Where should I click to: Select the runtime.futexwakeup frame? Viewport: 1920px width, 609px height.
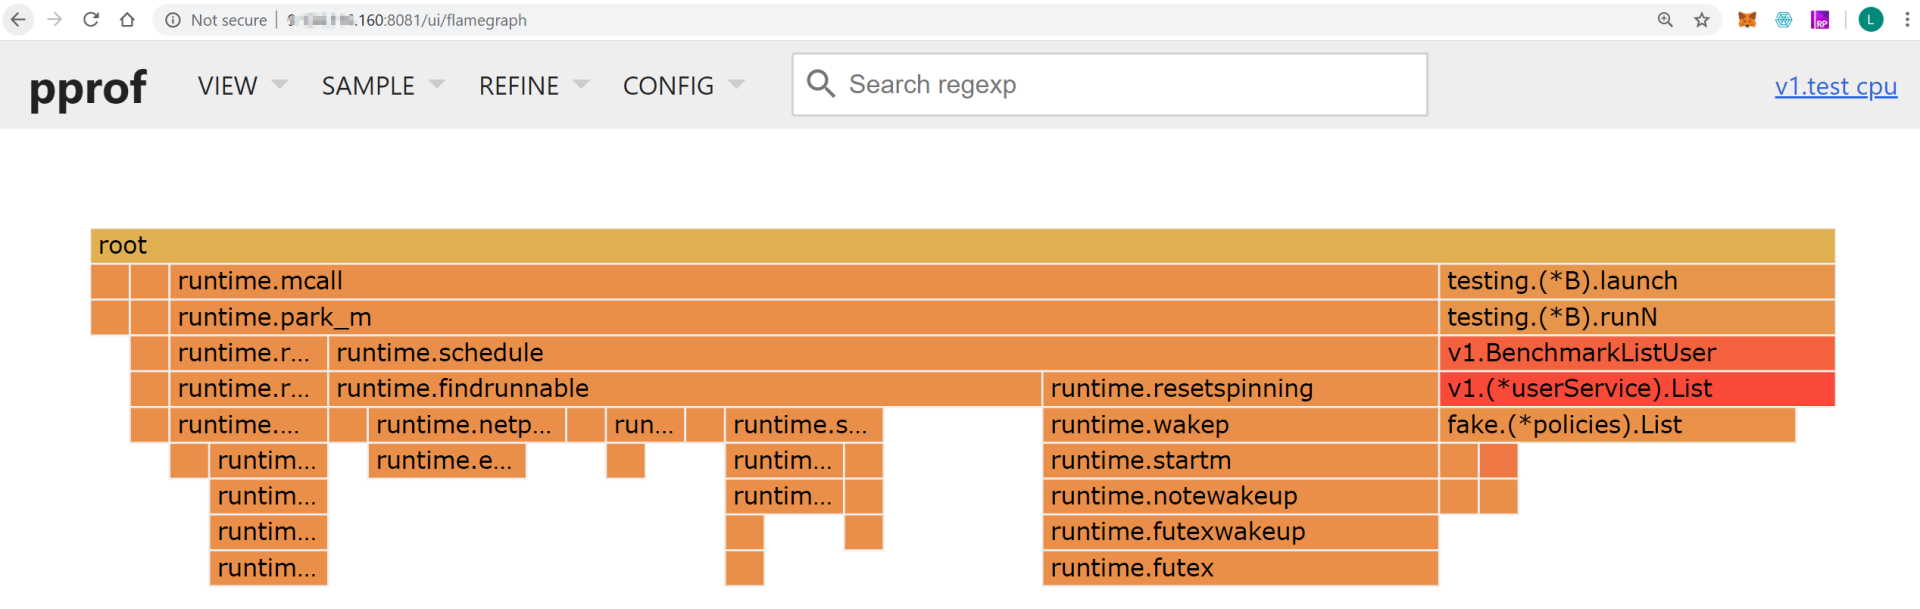1239,532
